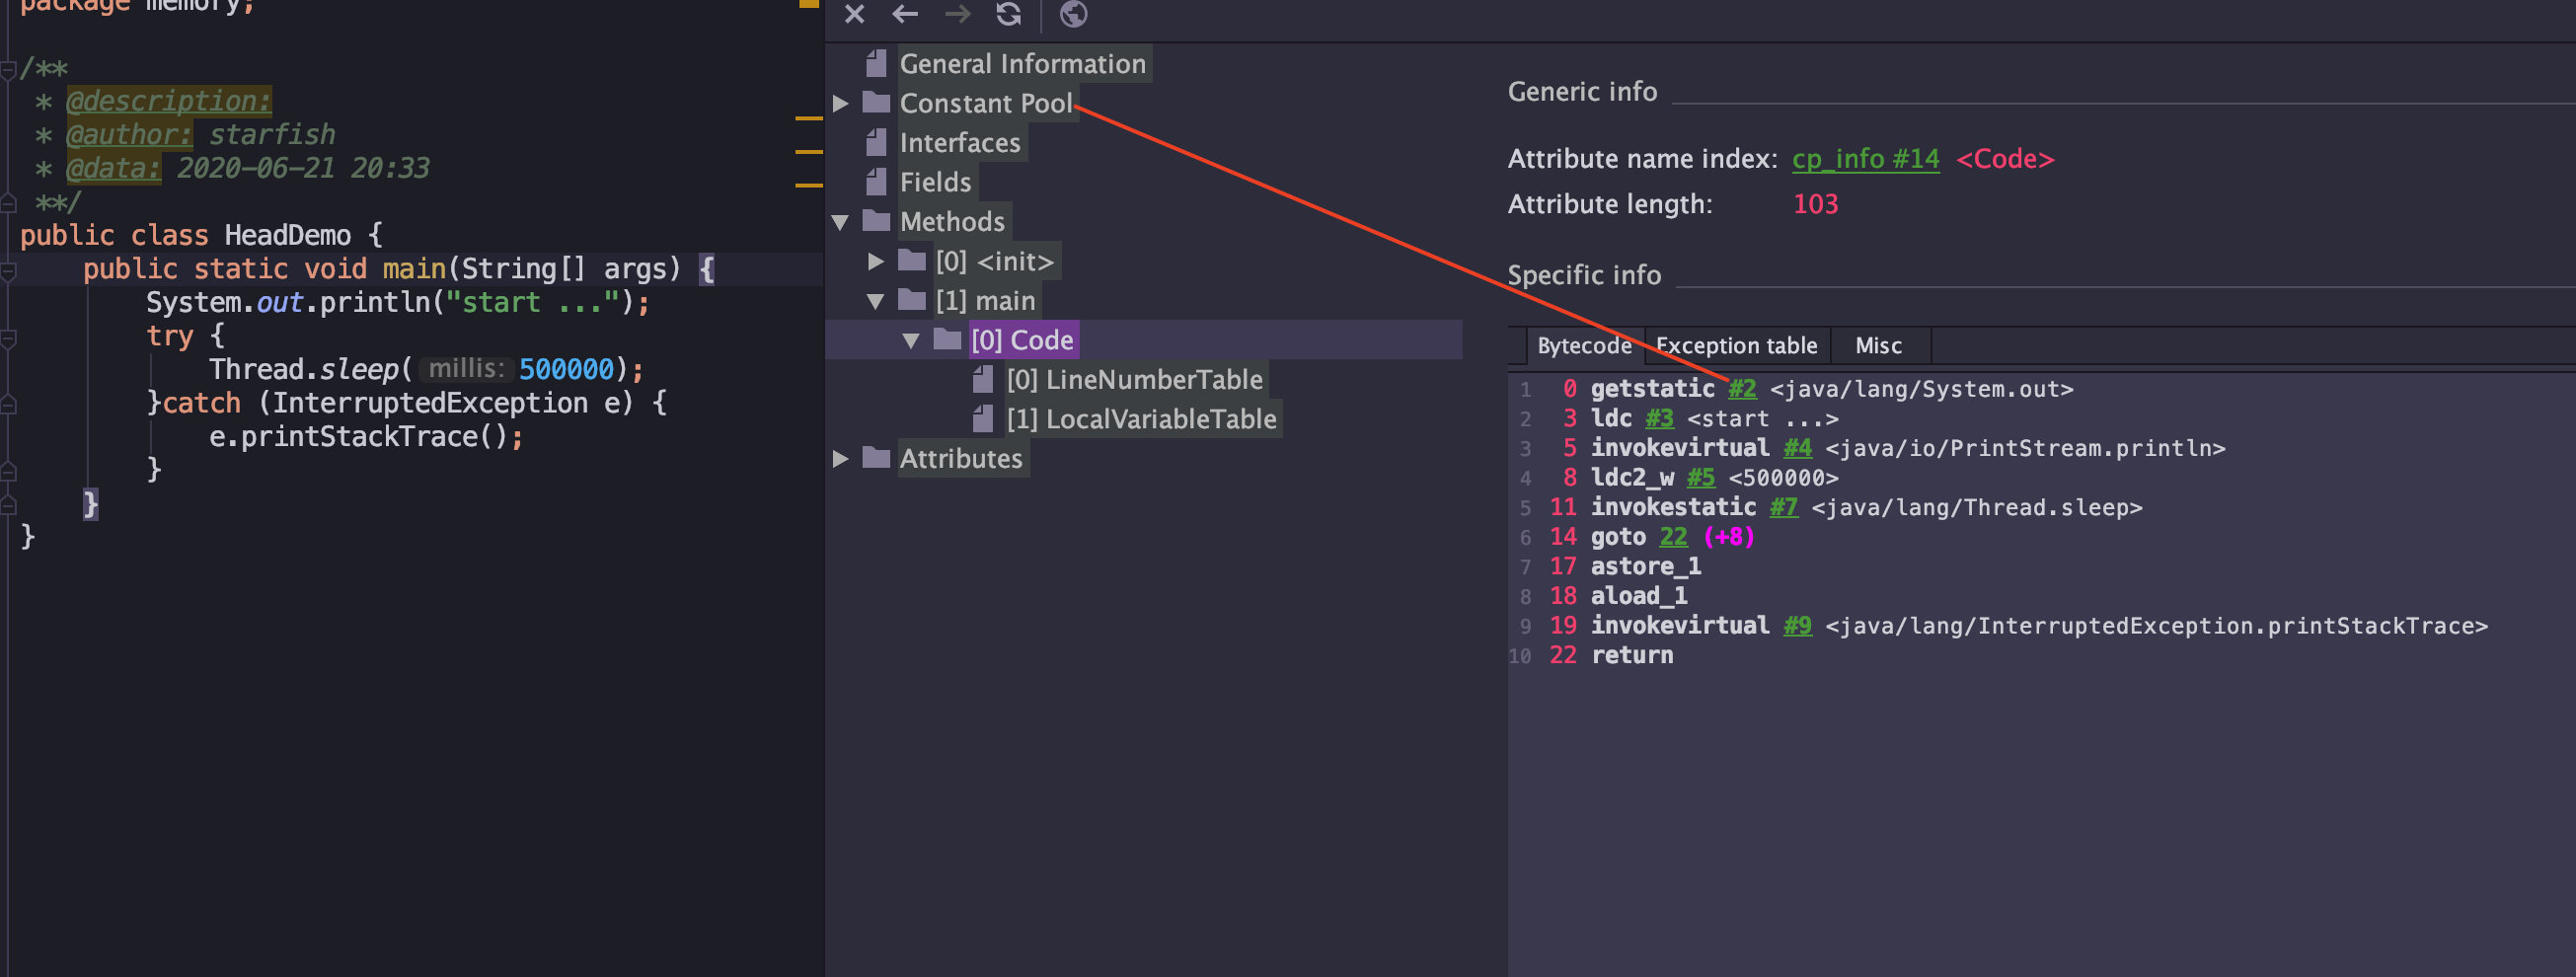Click the close X icon in toolbar

click(x=854, y=14)
